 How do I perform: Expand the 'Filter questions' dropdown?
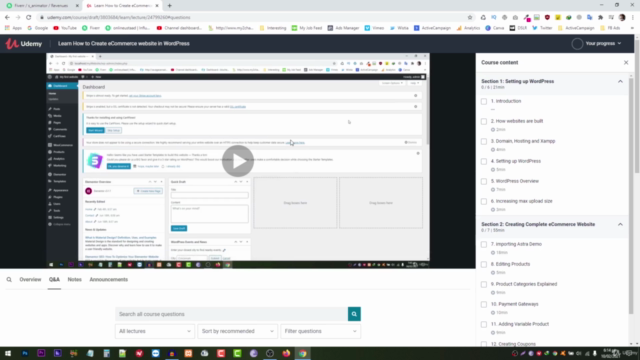coord(320,331)
